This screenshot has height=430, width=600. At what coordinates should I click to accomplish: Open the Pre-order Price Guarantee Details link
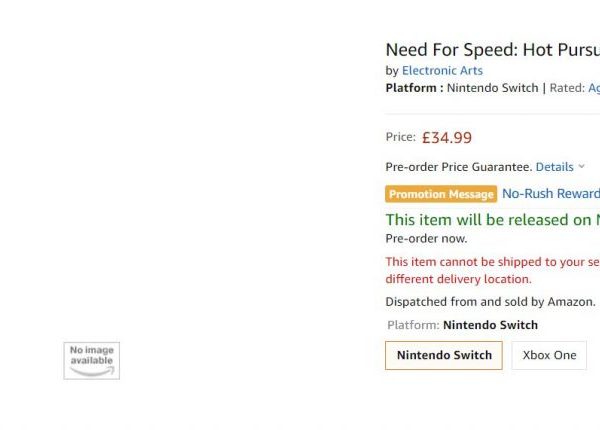click(x=554, y=167)
